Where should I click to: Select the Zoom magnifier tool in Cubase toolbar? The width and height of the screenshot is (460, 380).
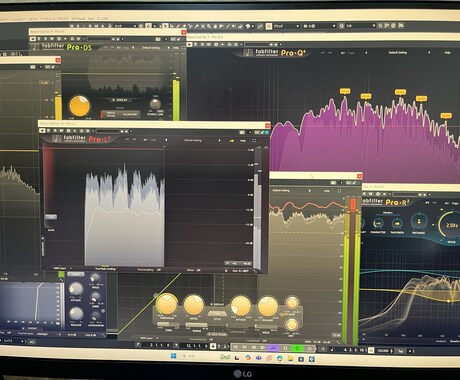click(209, 26)
